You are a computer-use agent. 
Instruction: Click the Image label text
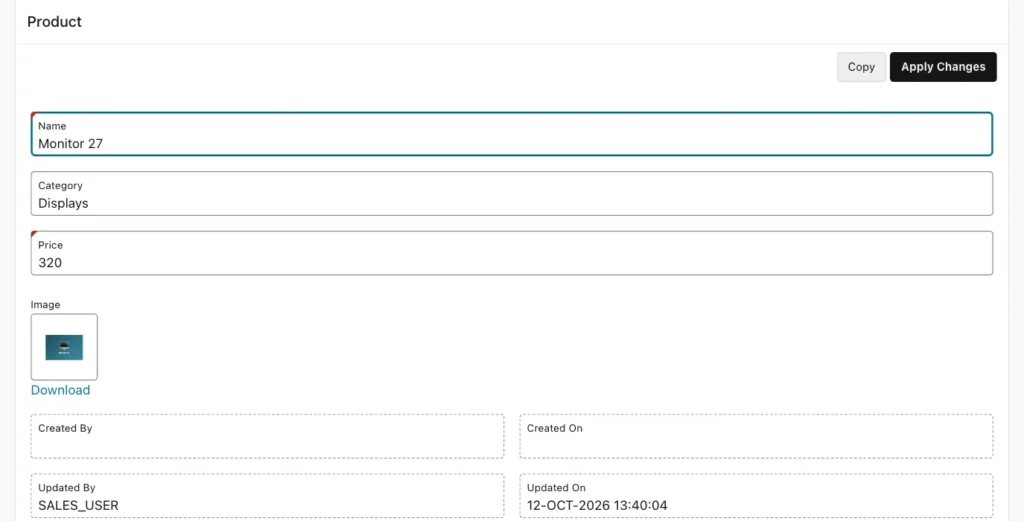(45, 304)
